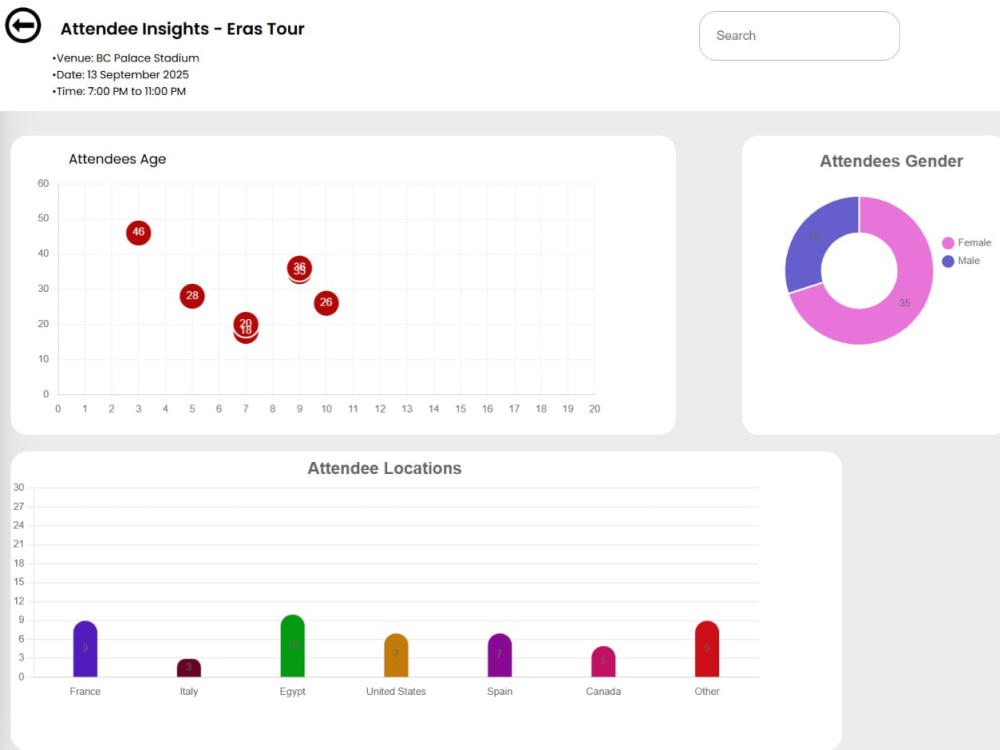This screenshot has width=1000, height=750.
Task: Click the pink Female legend swatch
Action: (948, 243)
